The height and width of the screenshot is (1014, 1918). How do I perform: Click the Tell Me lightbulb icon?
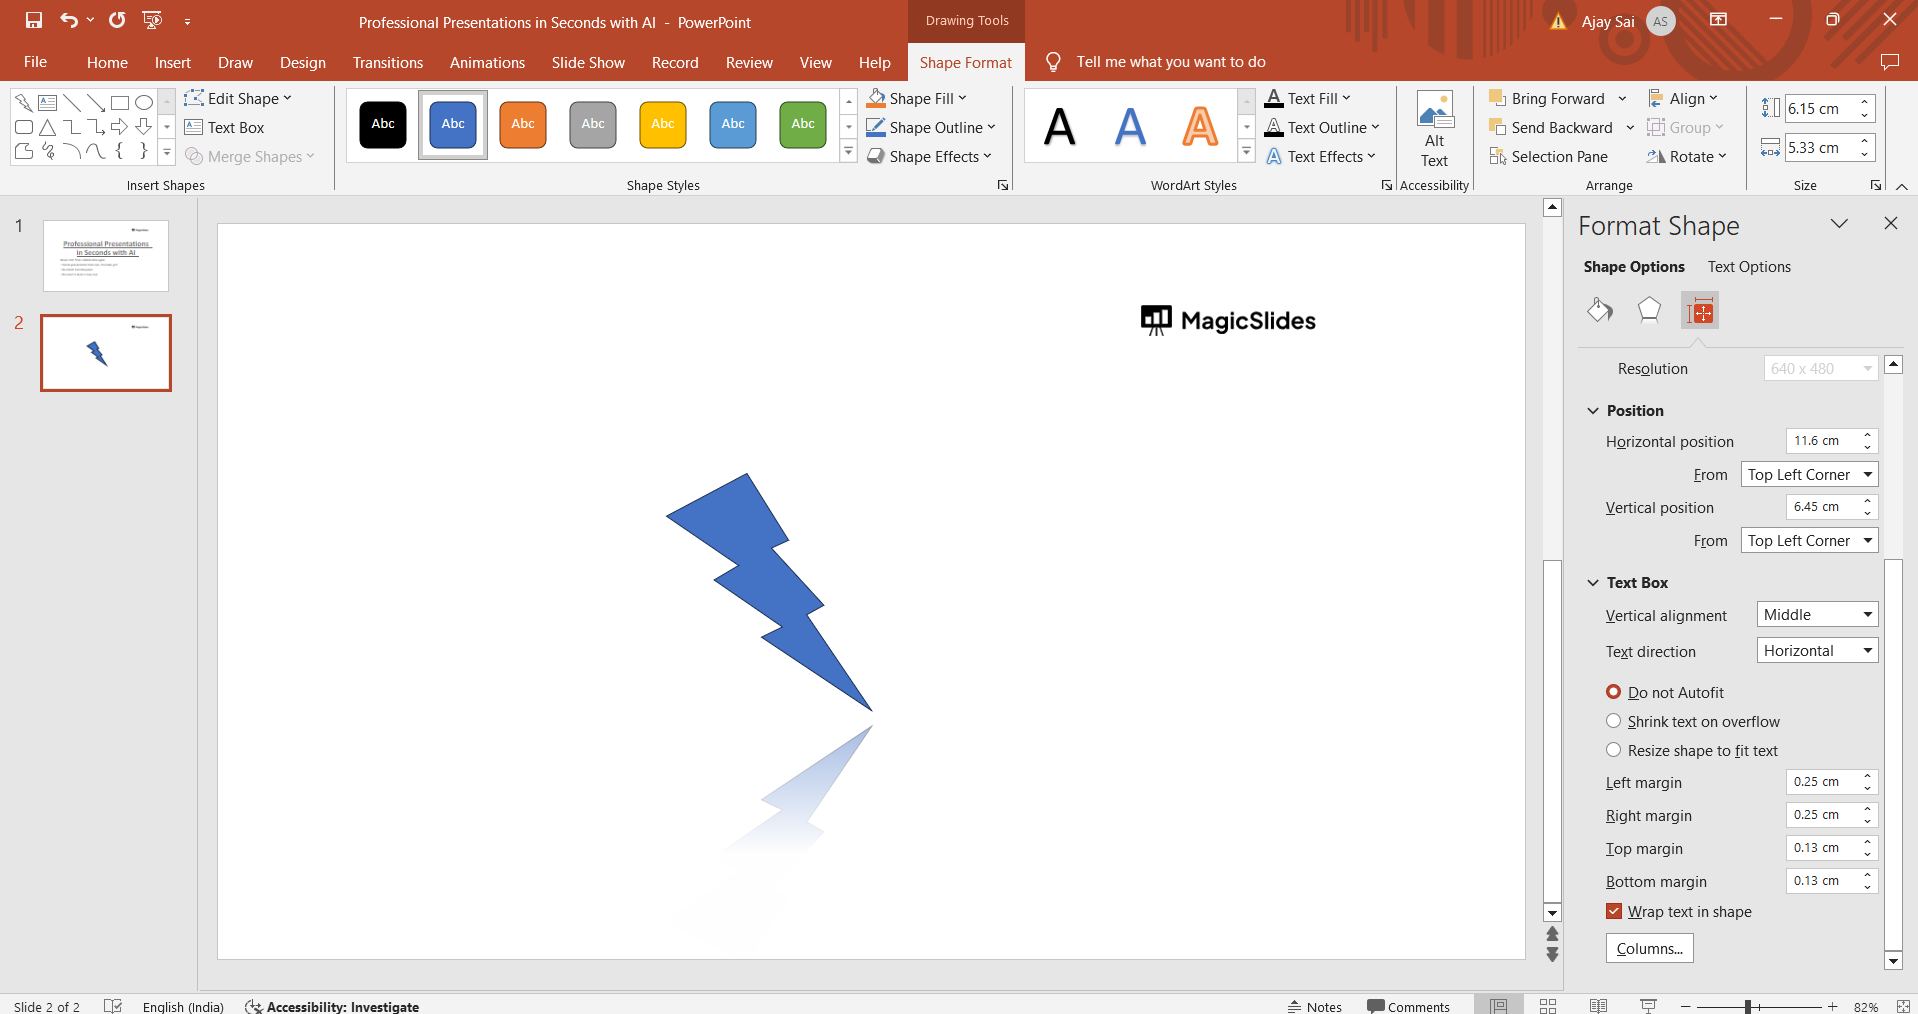coord(1053,62)
